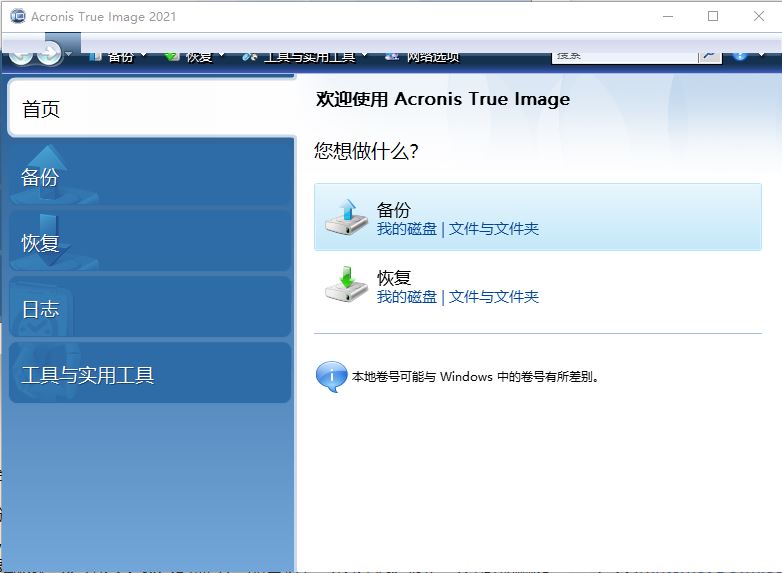Open 日志 in the left sidebar
782x573 pixels.
pyautogui.click(x=150, y=308)
